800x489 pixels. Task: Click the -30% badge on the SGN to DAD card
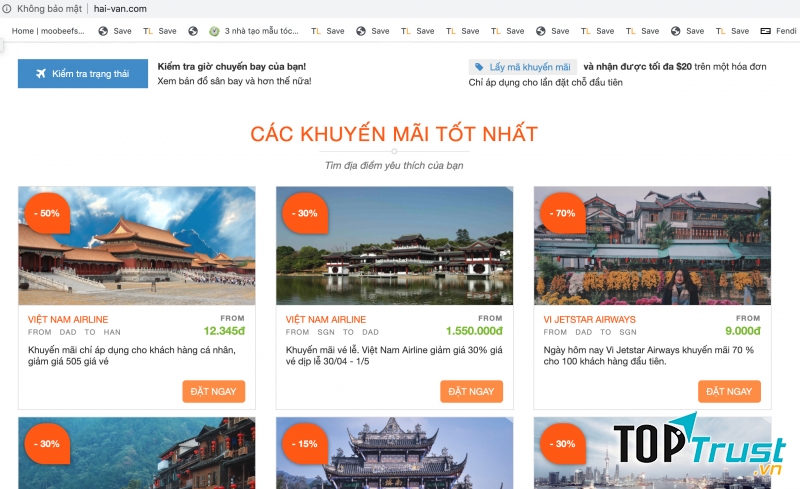click(x=305, y=213)
